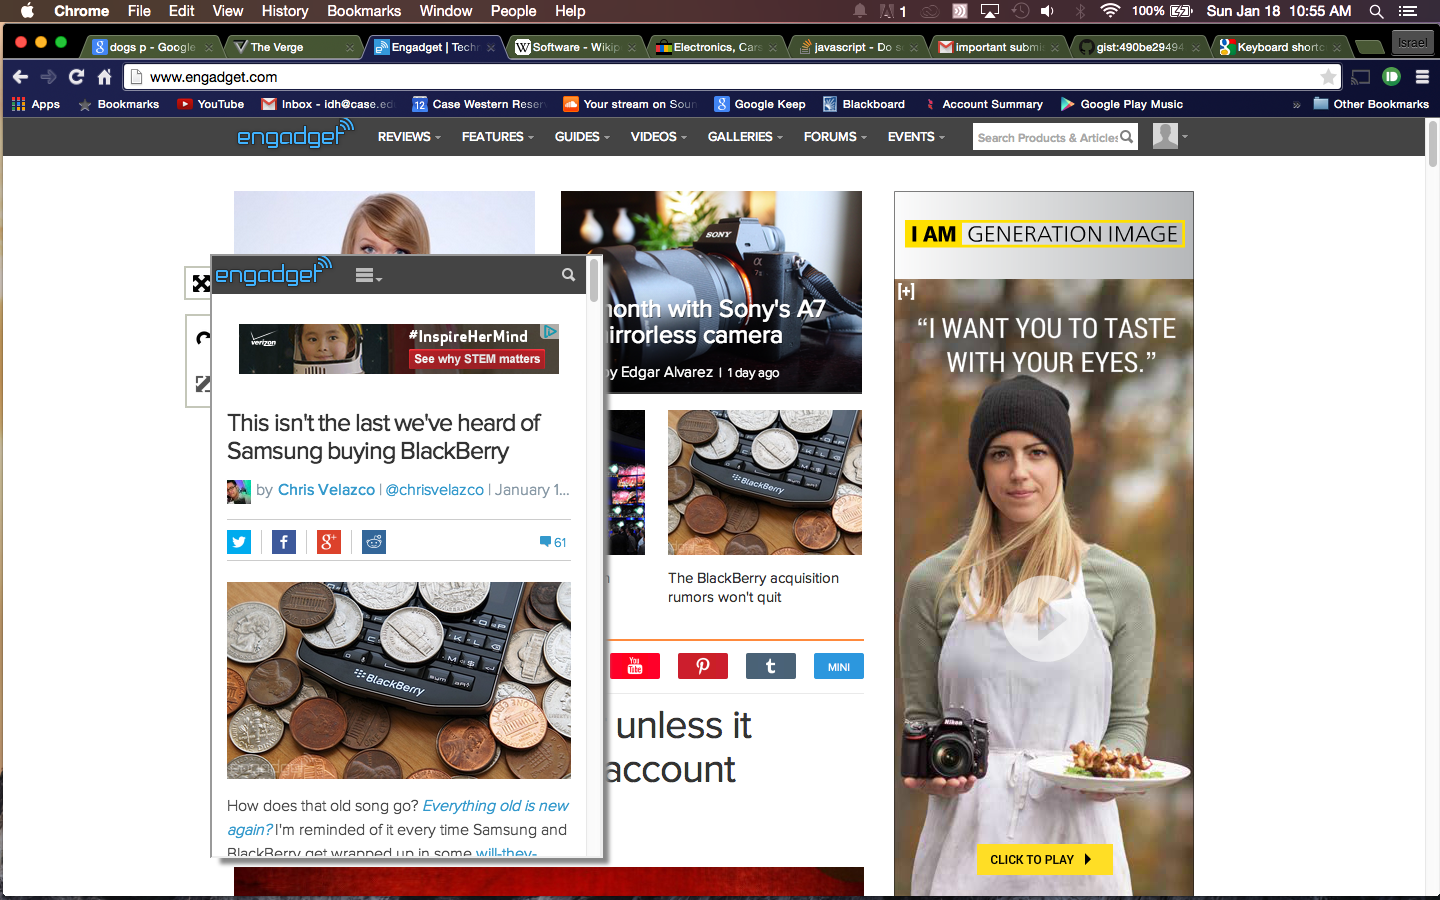Go to the Chrome home icon

pyautogui.click(x=104, y=77)
